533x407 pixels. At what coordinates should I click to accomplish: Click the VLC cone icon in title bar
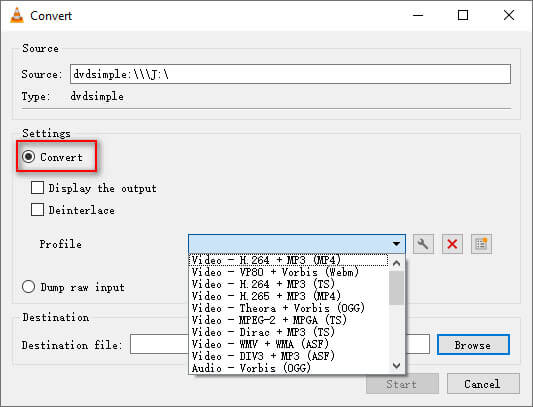pos(17,15)
